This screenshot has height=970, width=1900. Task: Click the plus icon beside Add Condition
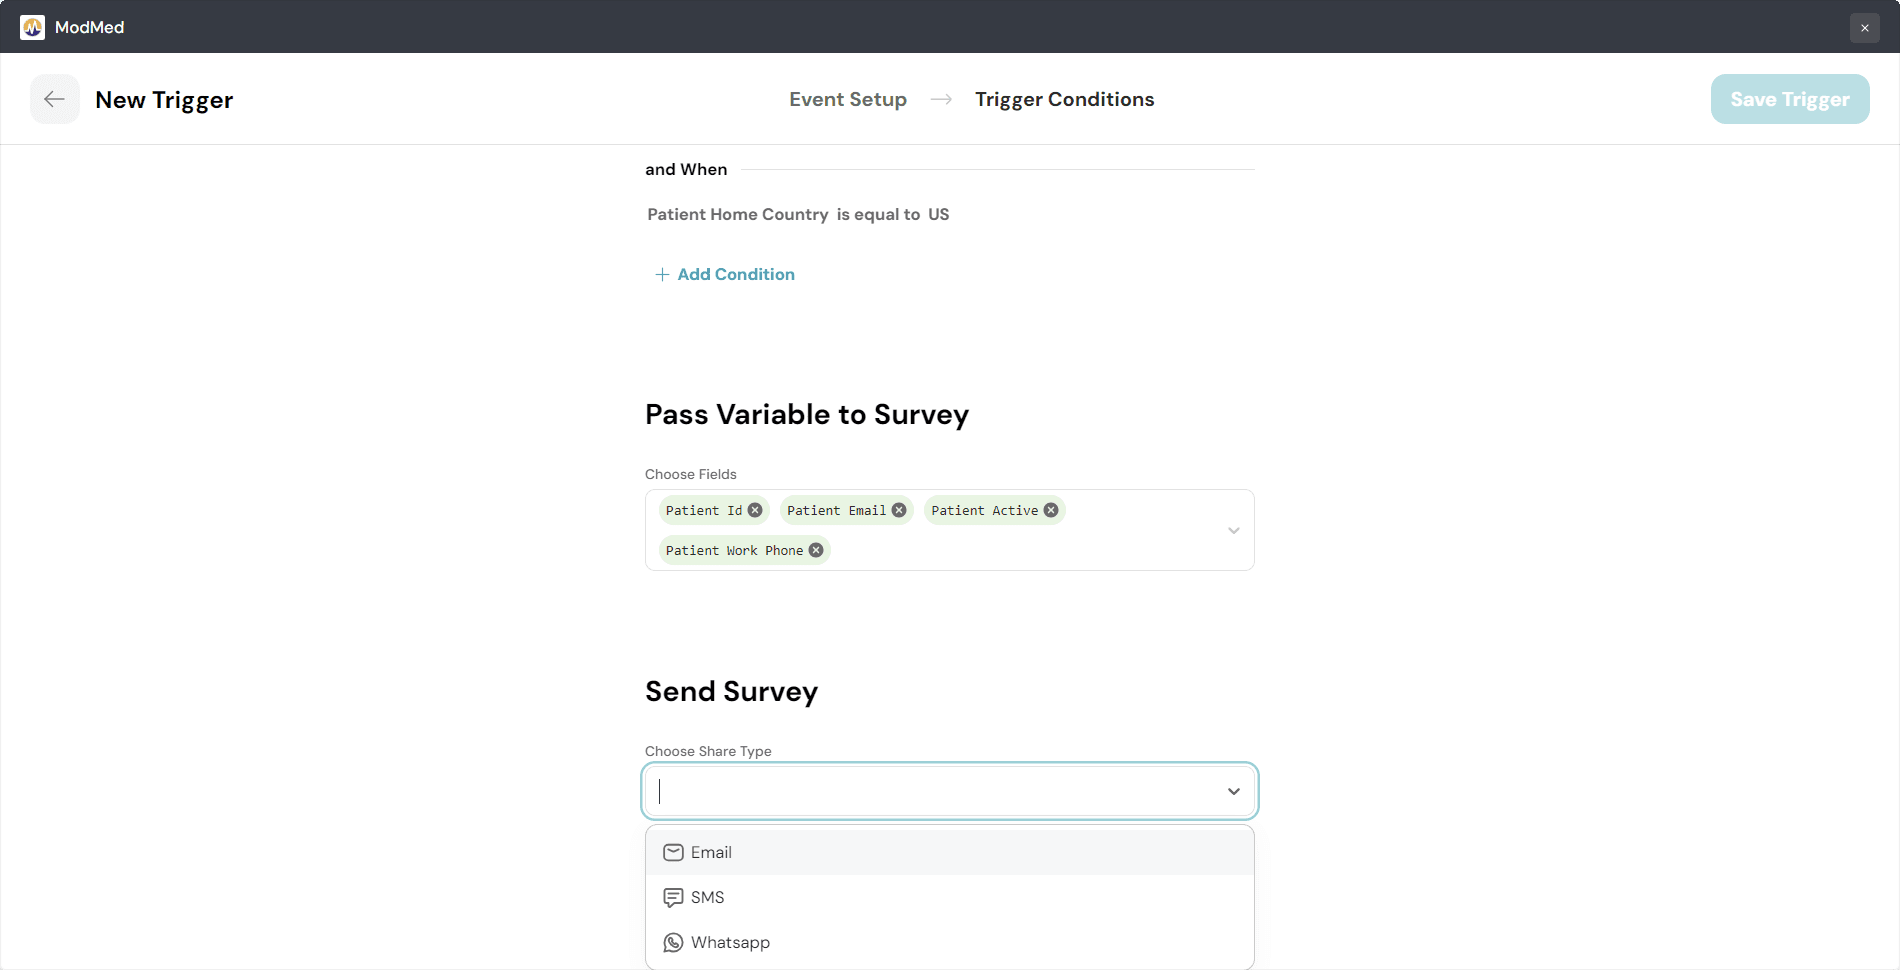tap(662, 274)
